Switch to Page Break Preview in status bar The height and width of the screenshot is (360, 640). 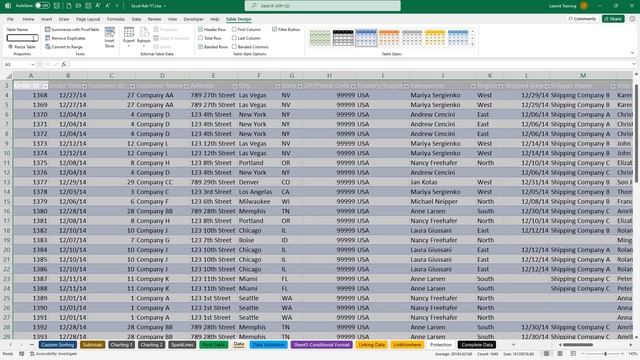coord(573,353)
